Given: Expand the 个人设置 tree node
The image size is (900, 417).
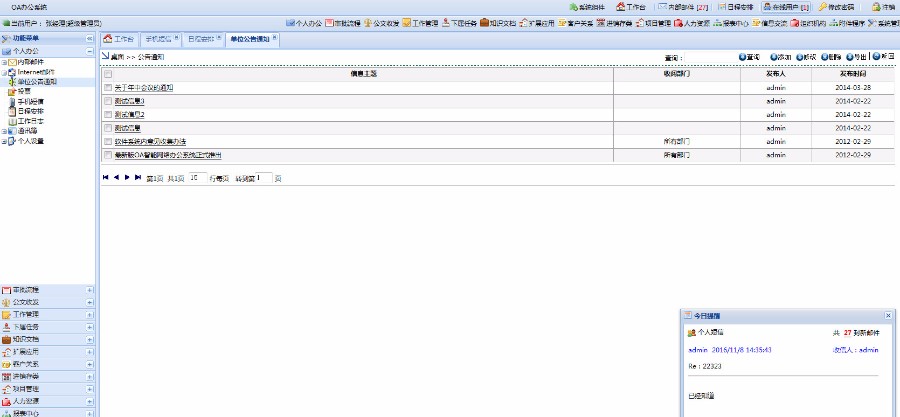Looking at the screenshot, I should tap(4, 141).
